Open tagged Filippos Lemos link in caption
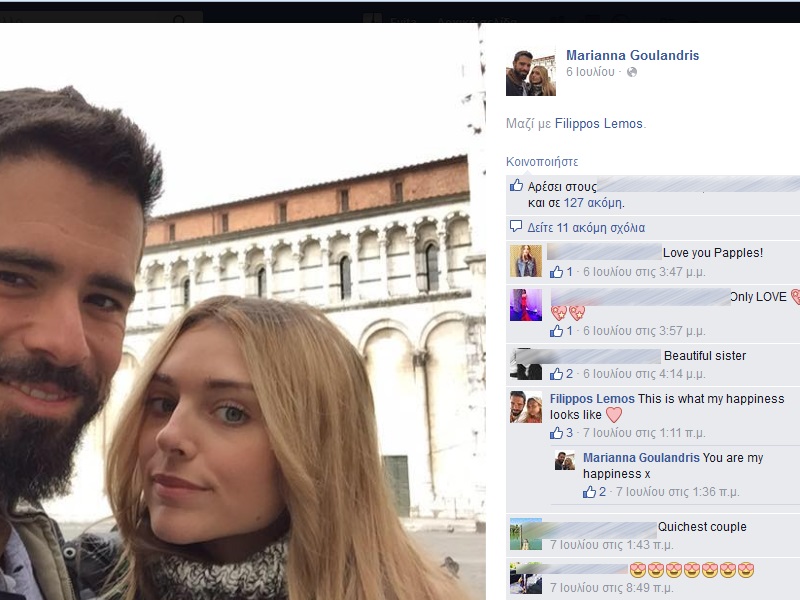Viewport: 800px width, 600px height. click(x=598, y=123)
